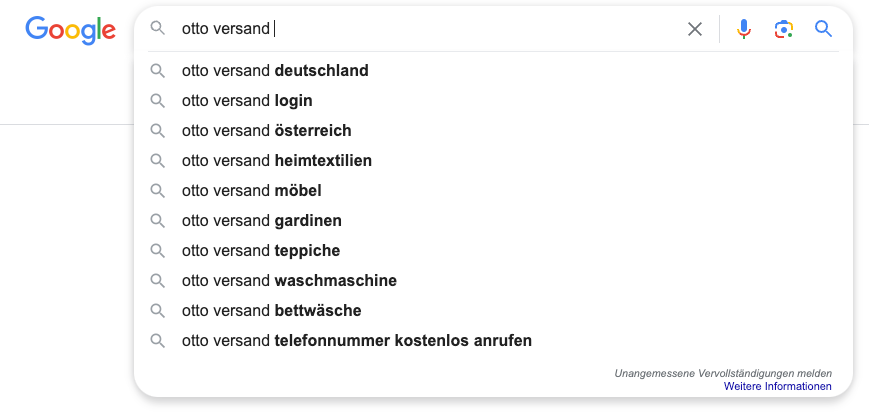Start voice search with the microphone
The image size is (869, 413).
pyautogui.click(x=744, y=29)
